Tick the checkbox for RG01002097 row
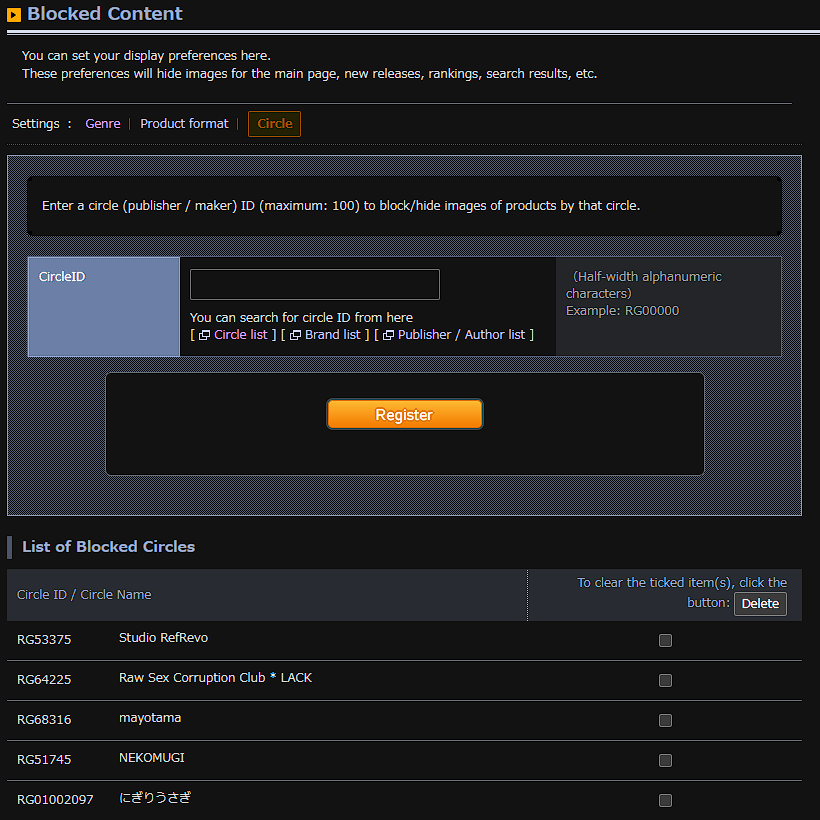This screenshot has width=820, height=820. (x=665, y=801)
